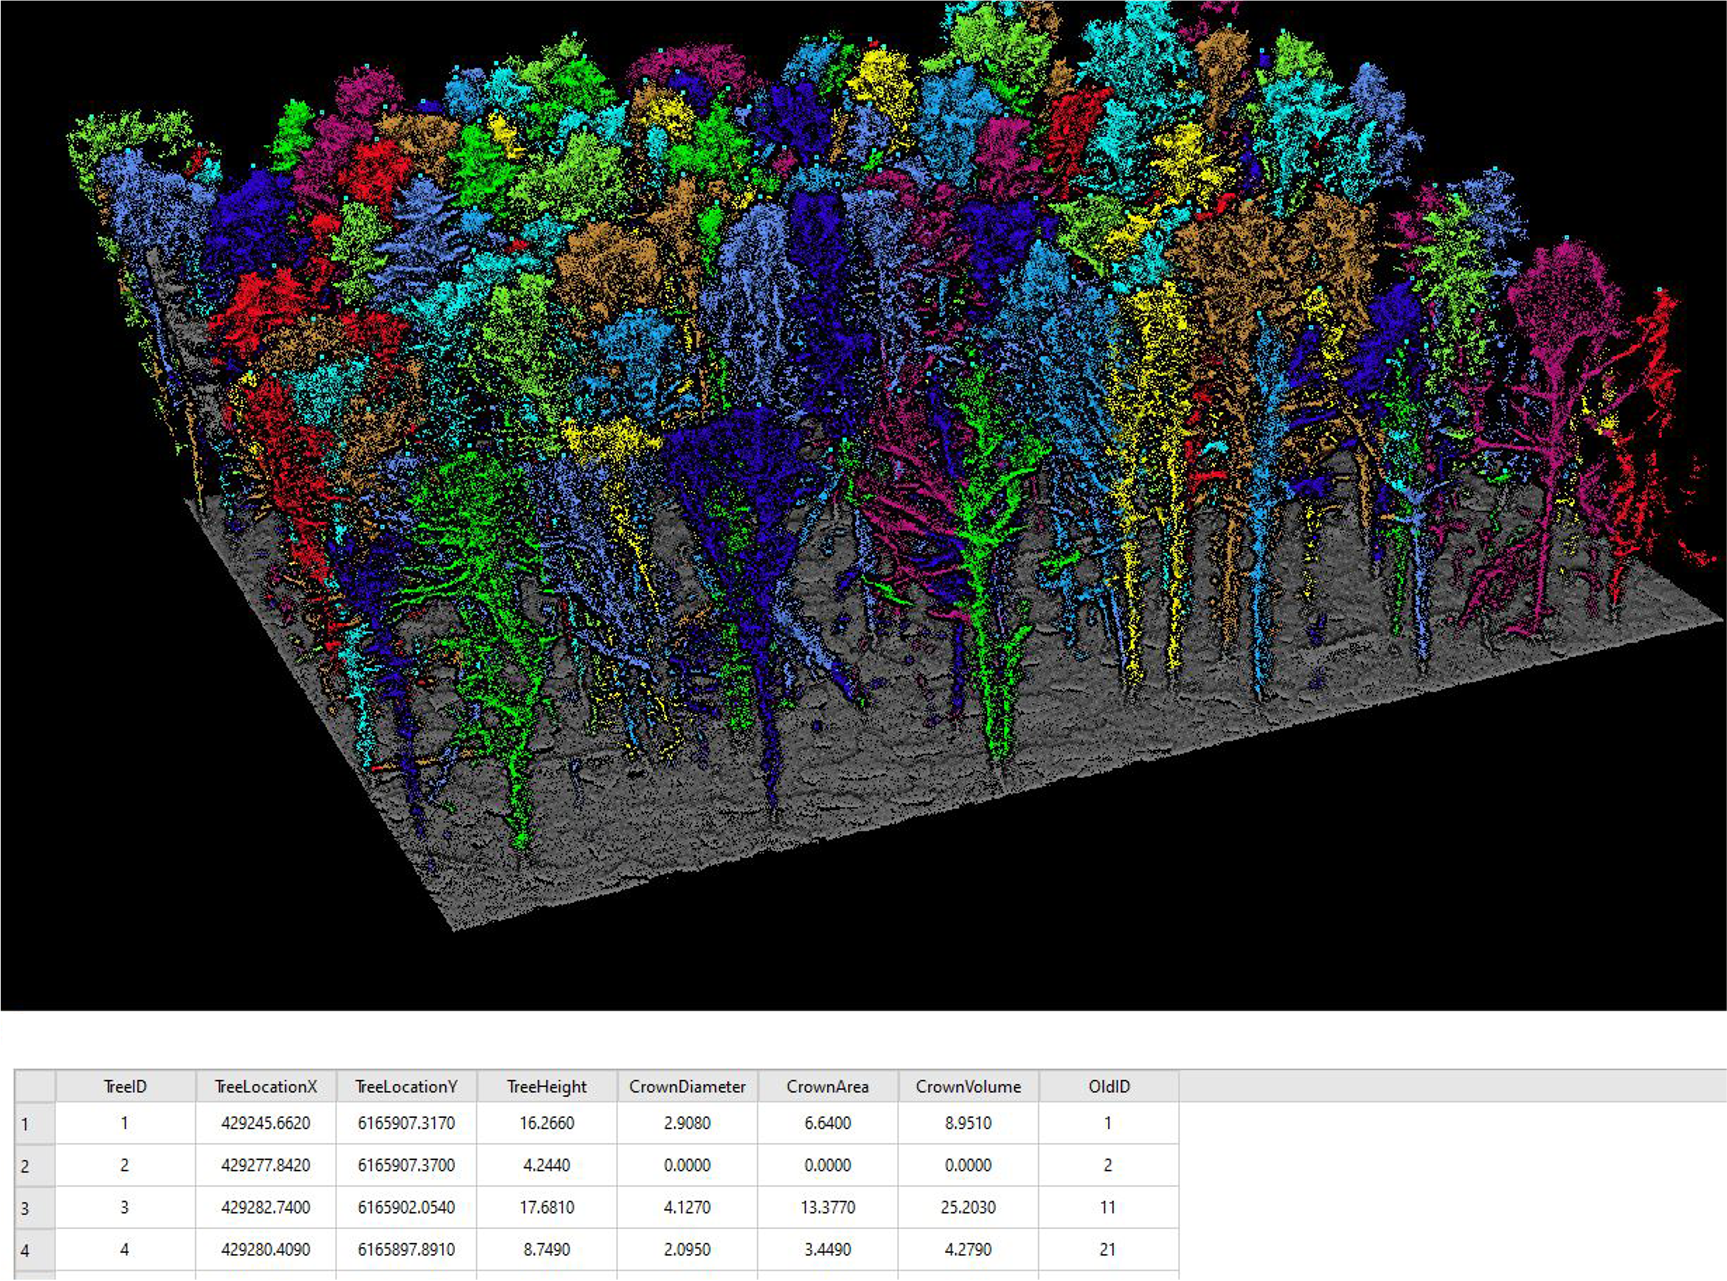Viewport: 1727px width, 1281px height.
Task: Click the TreeLocationY column header
Action: (x=406, y=1086)
